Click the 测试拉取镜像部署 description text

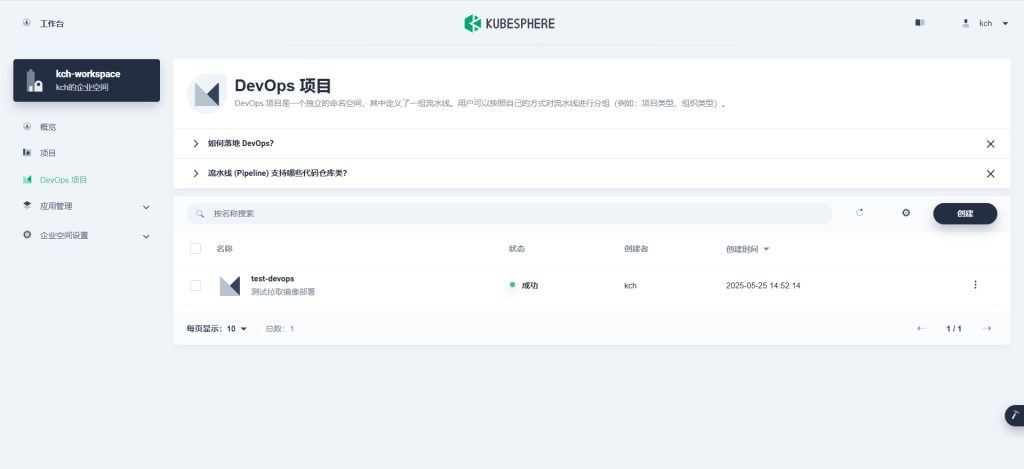pos(283,292)
